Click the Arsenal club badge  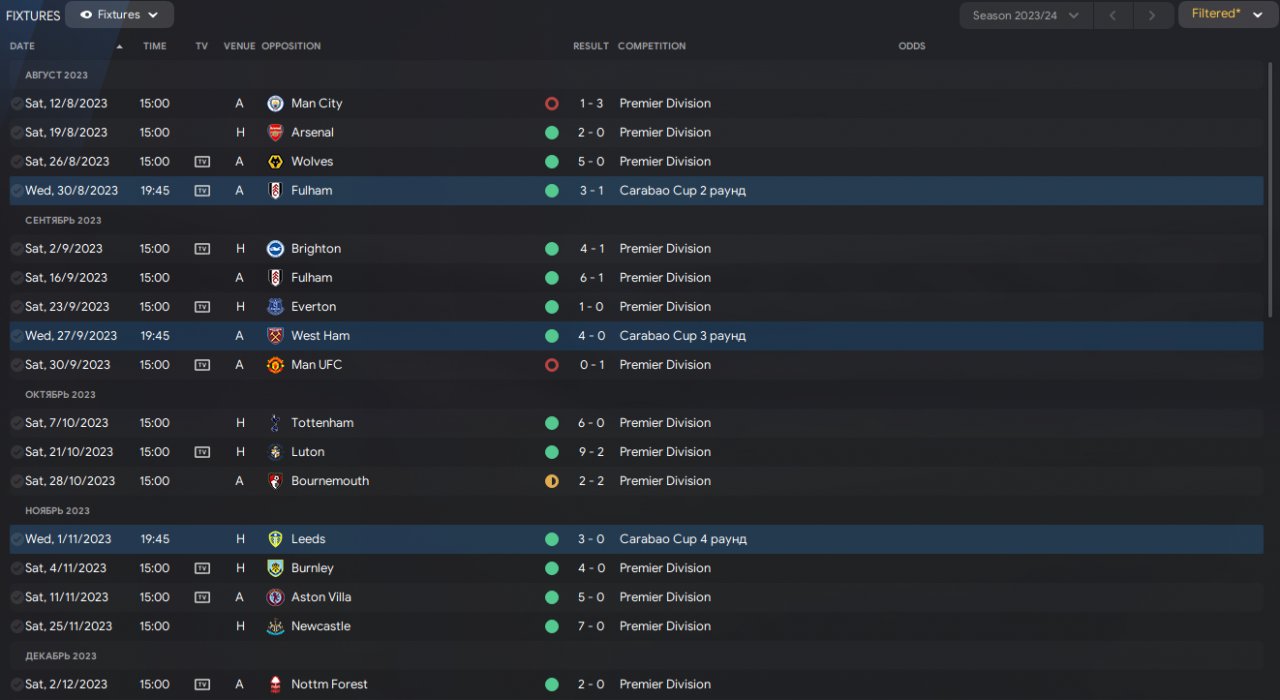pos(275,132)
